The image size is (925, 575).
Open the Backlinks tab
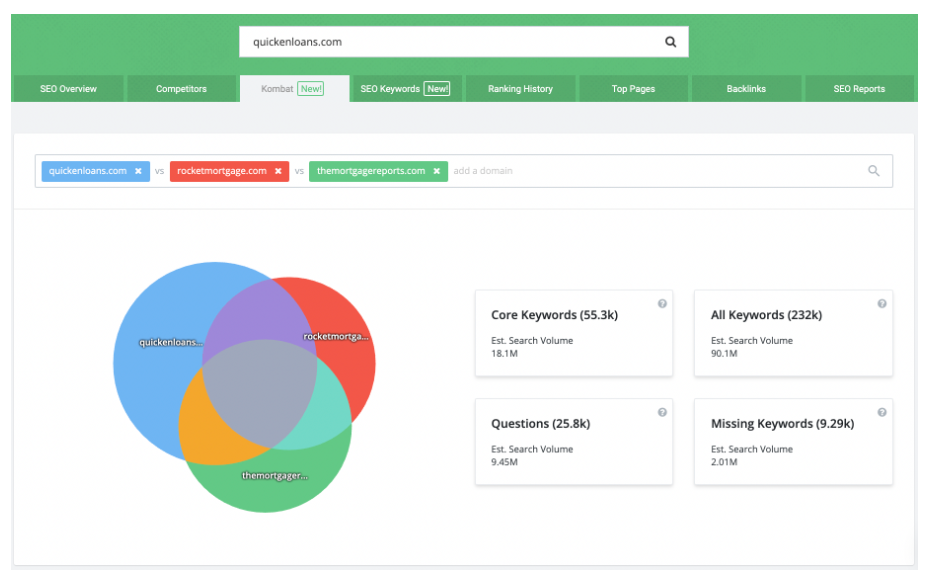pyautogui.click(x=746, y=88)
